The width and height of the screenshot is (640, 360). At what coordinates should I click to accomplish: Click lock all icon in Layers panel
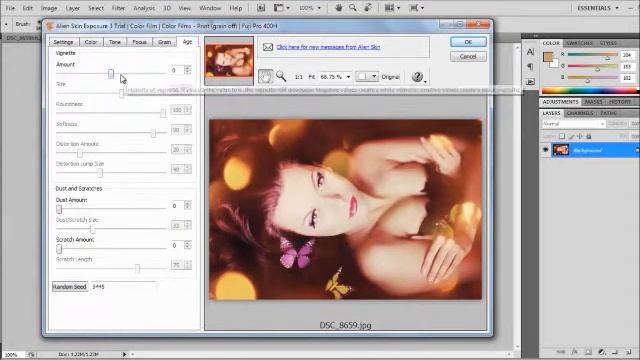589,136
